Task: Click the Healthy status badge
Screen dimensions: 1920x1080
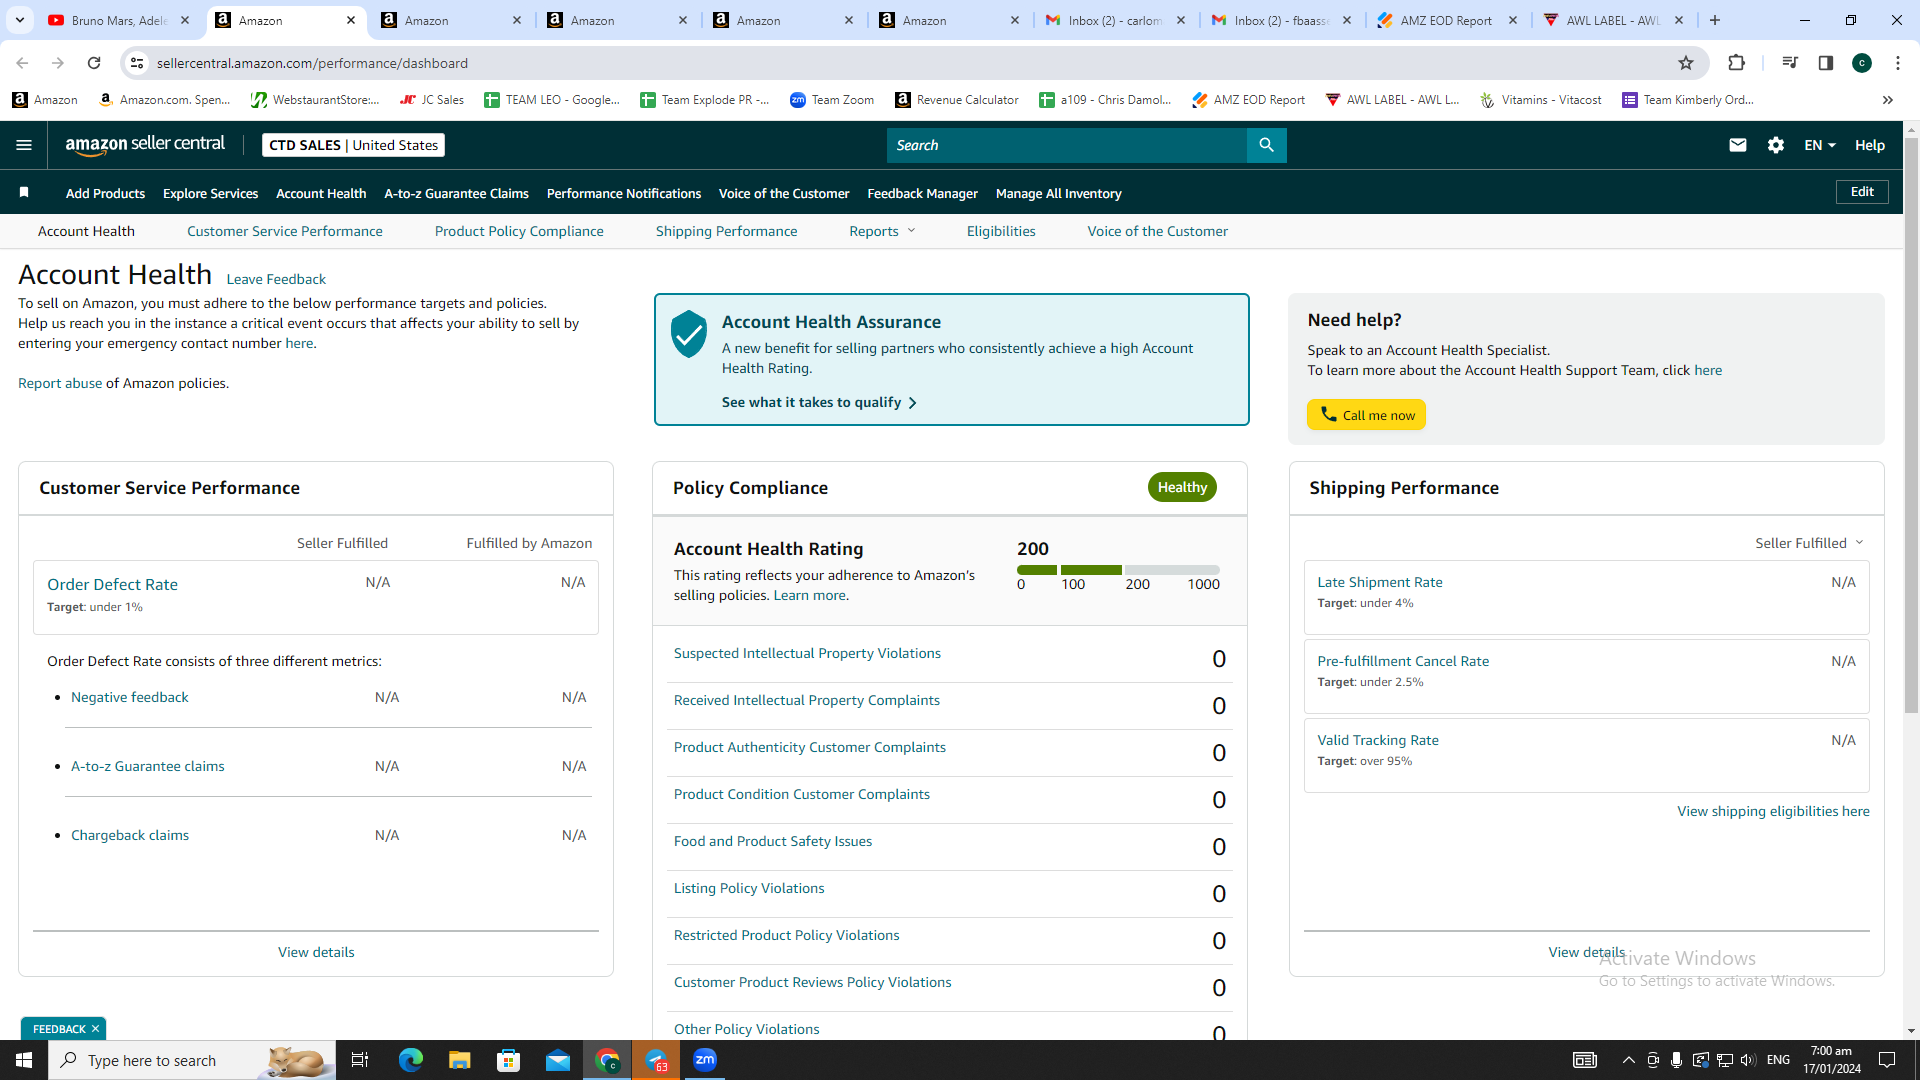Action: tap(1182, 487)
